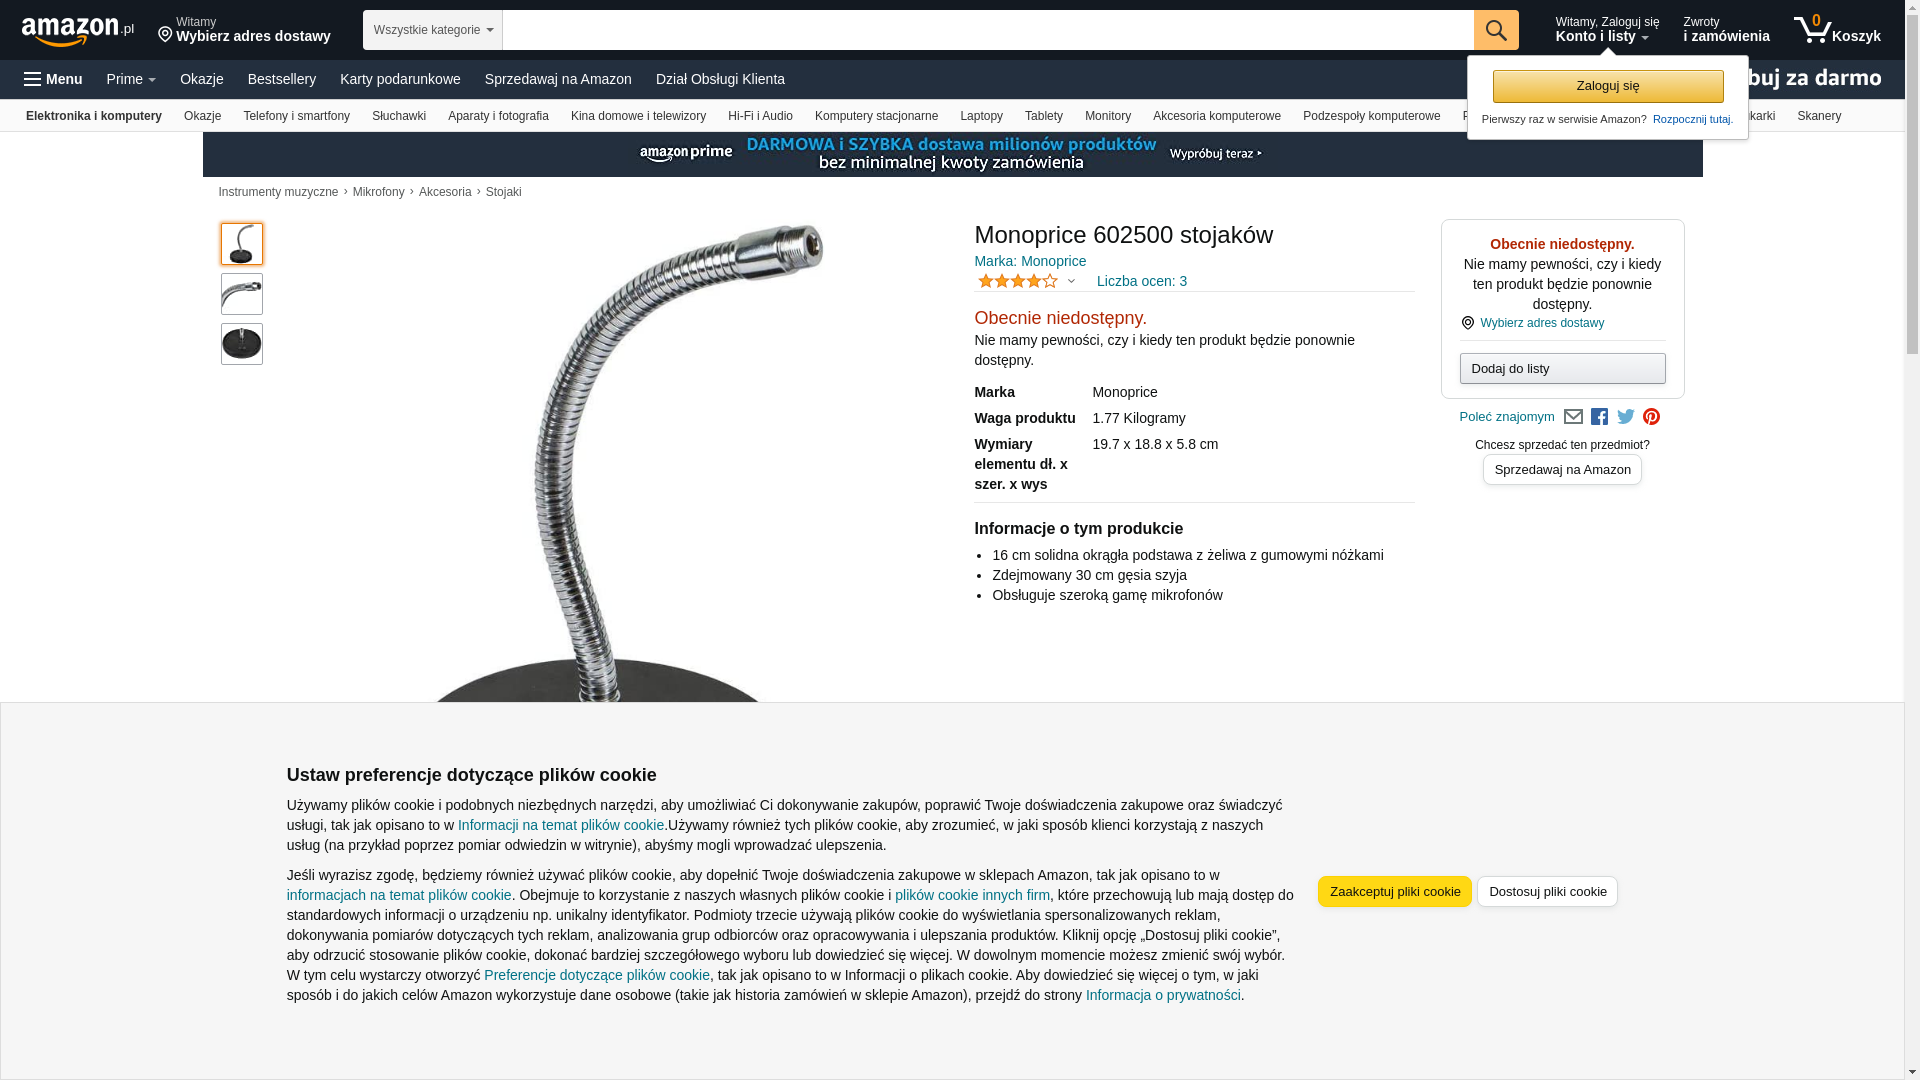Click Dodaj do listy button

coord(1562,369)
